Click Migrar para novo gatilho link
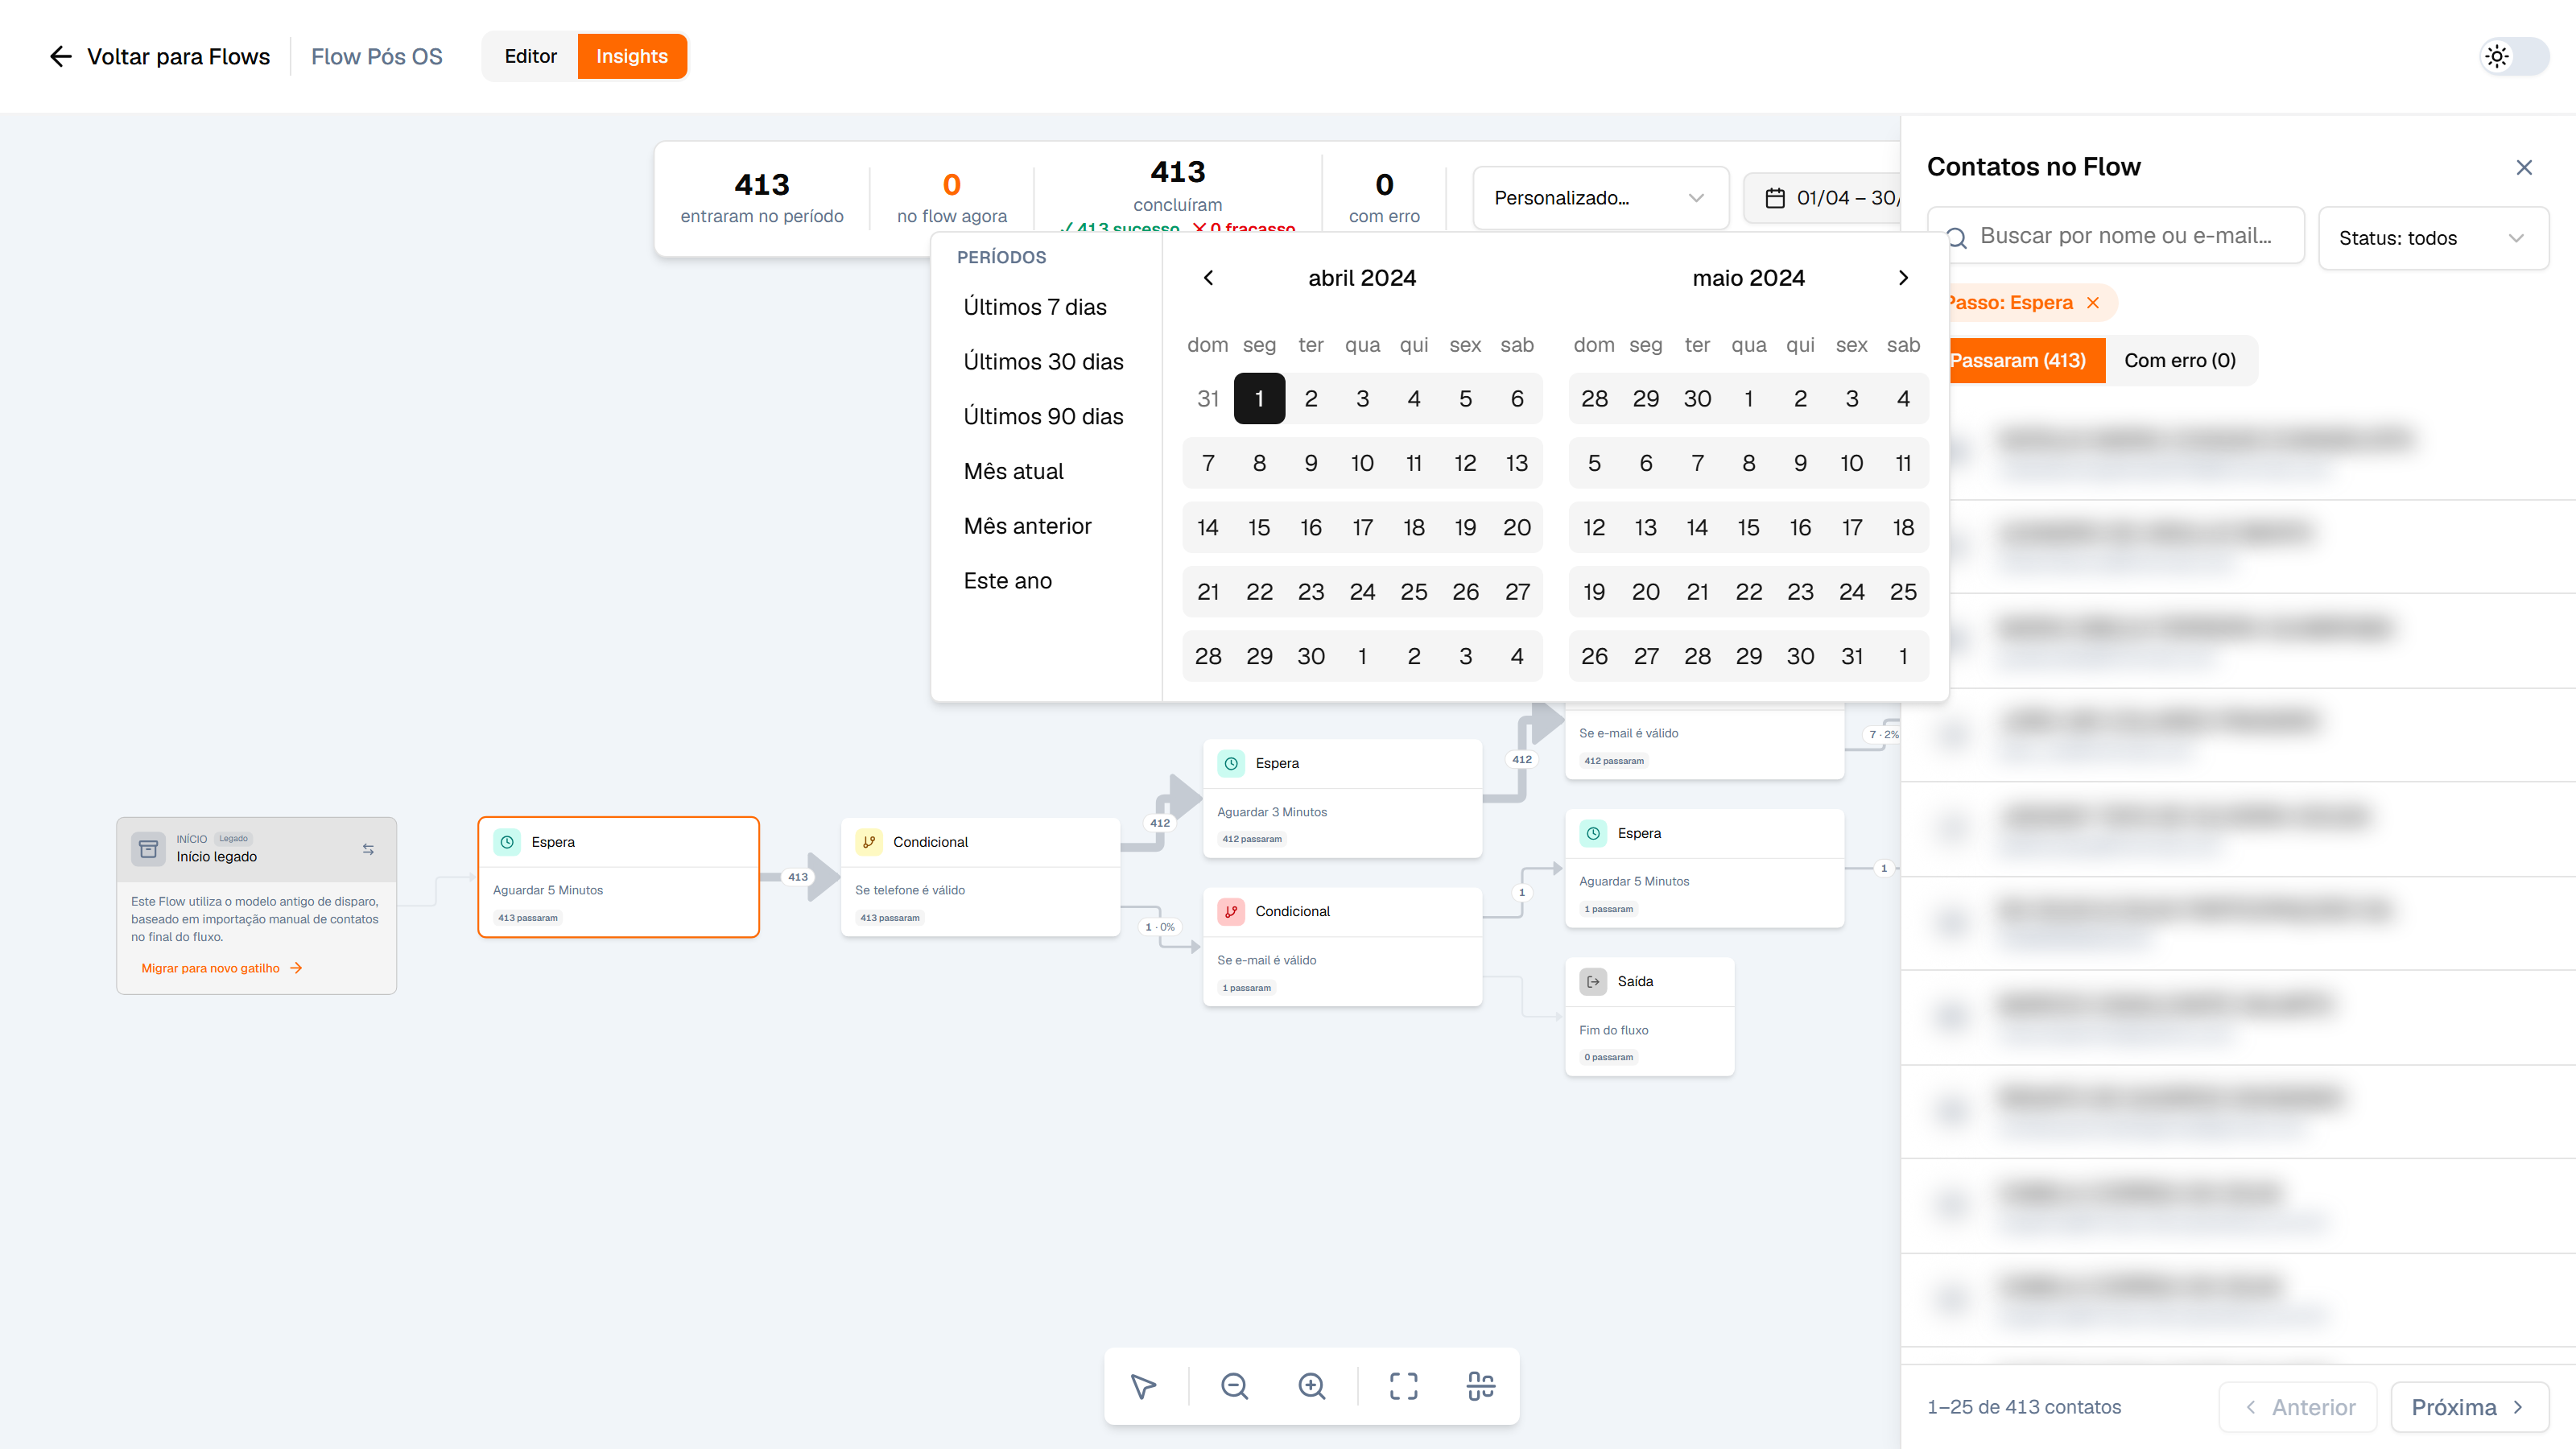This screenshot has height=1449, width=2576. pos(221,968)
